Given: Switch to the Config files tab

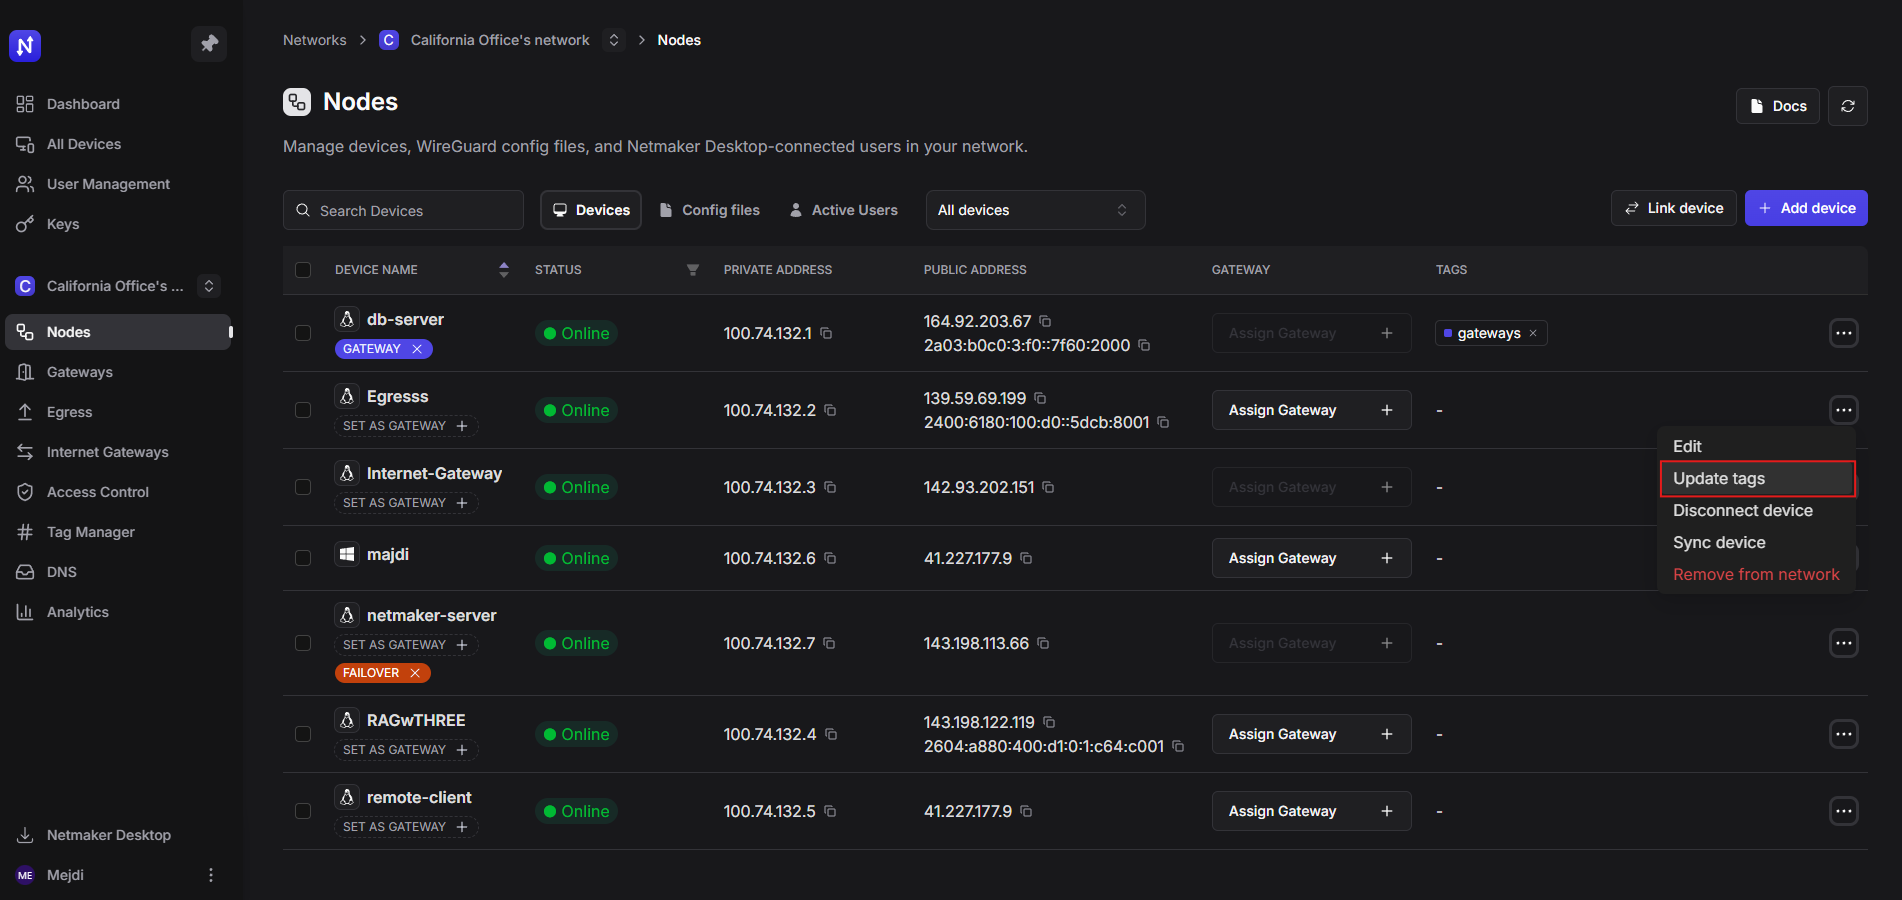Looking at the screenshot, I should pos(710,210).
